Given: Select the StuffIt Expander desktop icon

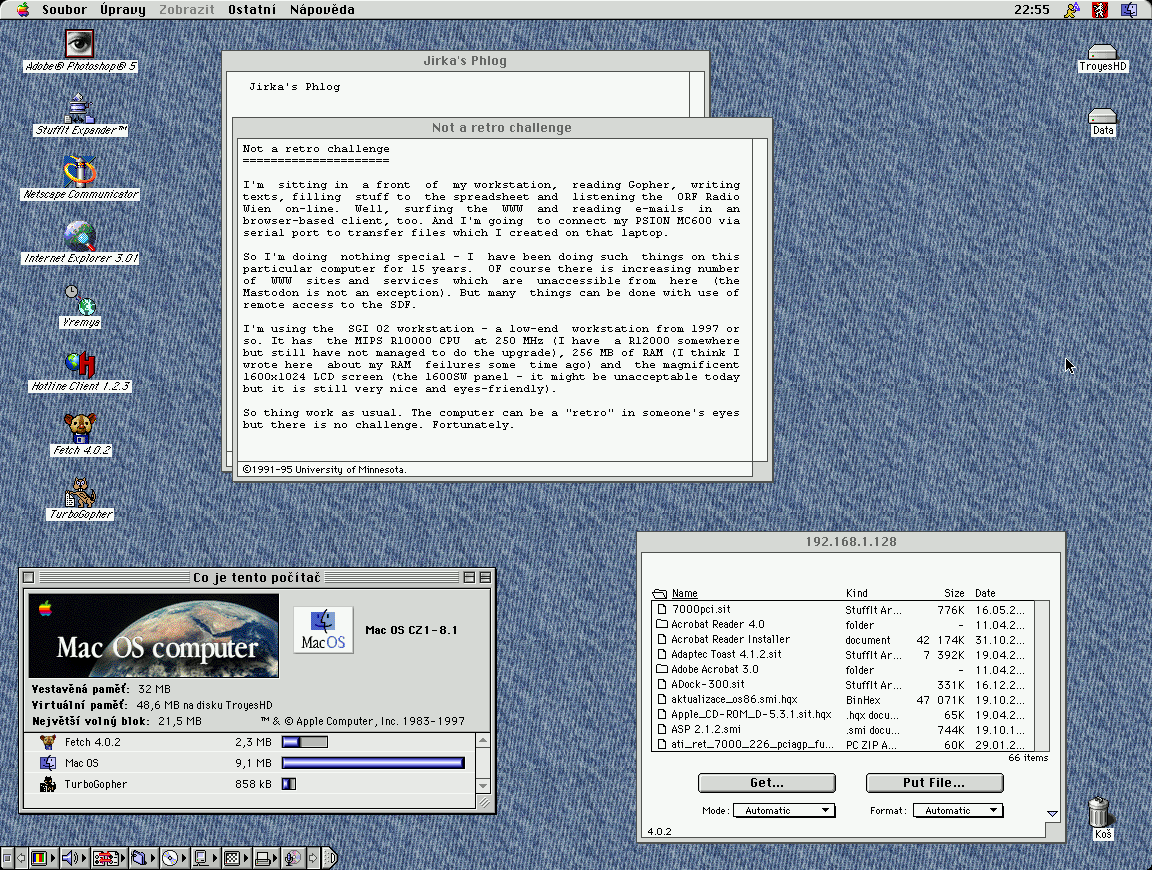Looking at the screenshot, I should [x=80, y=108].
